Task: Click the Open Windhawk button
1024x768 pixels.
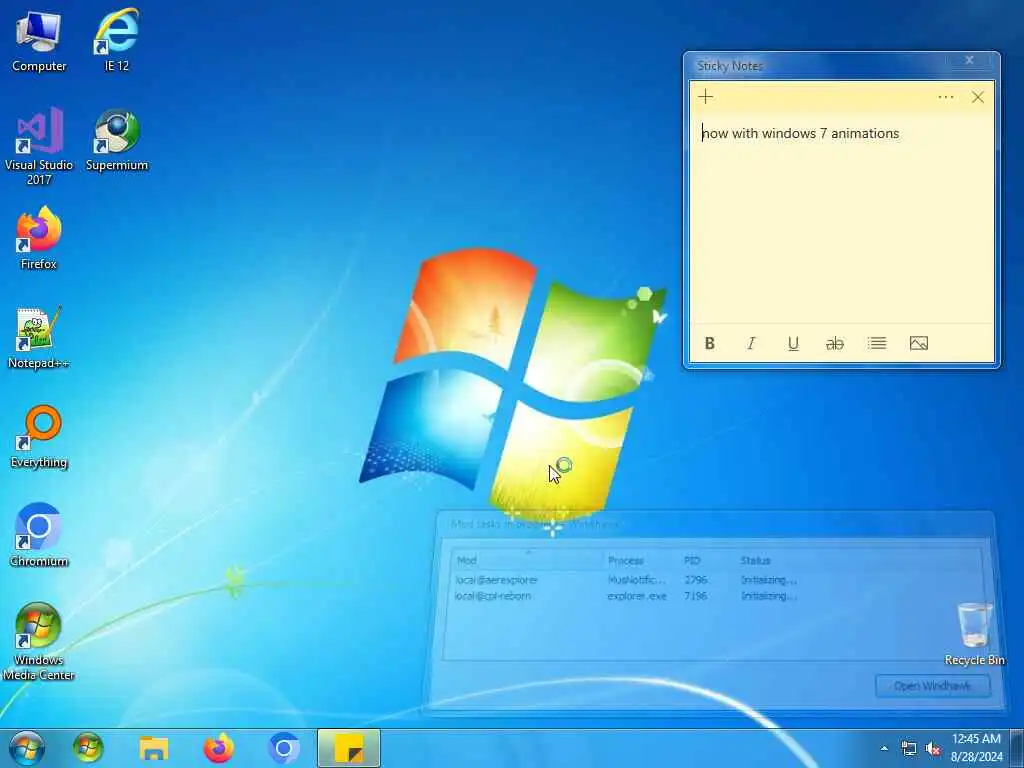Action: (x=933, y=686)
